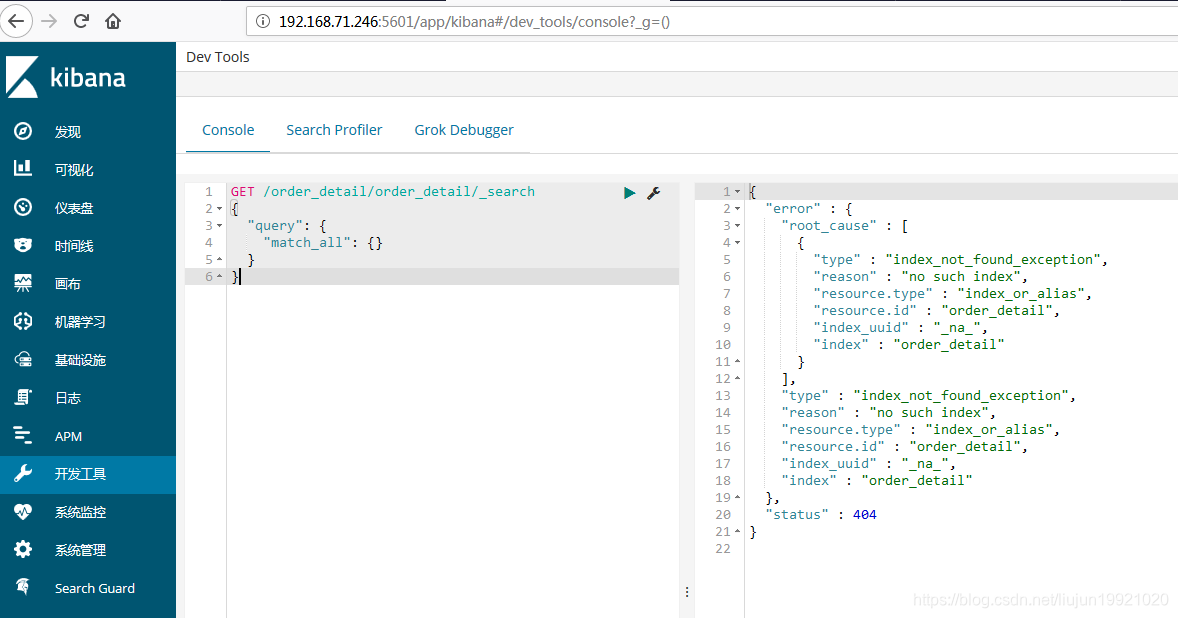Viewport: 1178px width, 618px height.
Task: Click the Kibana logo icon
Action: (x=22, y=77)
